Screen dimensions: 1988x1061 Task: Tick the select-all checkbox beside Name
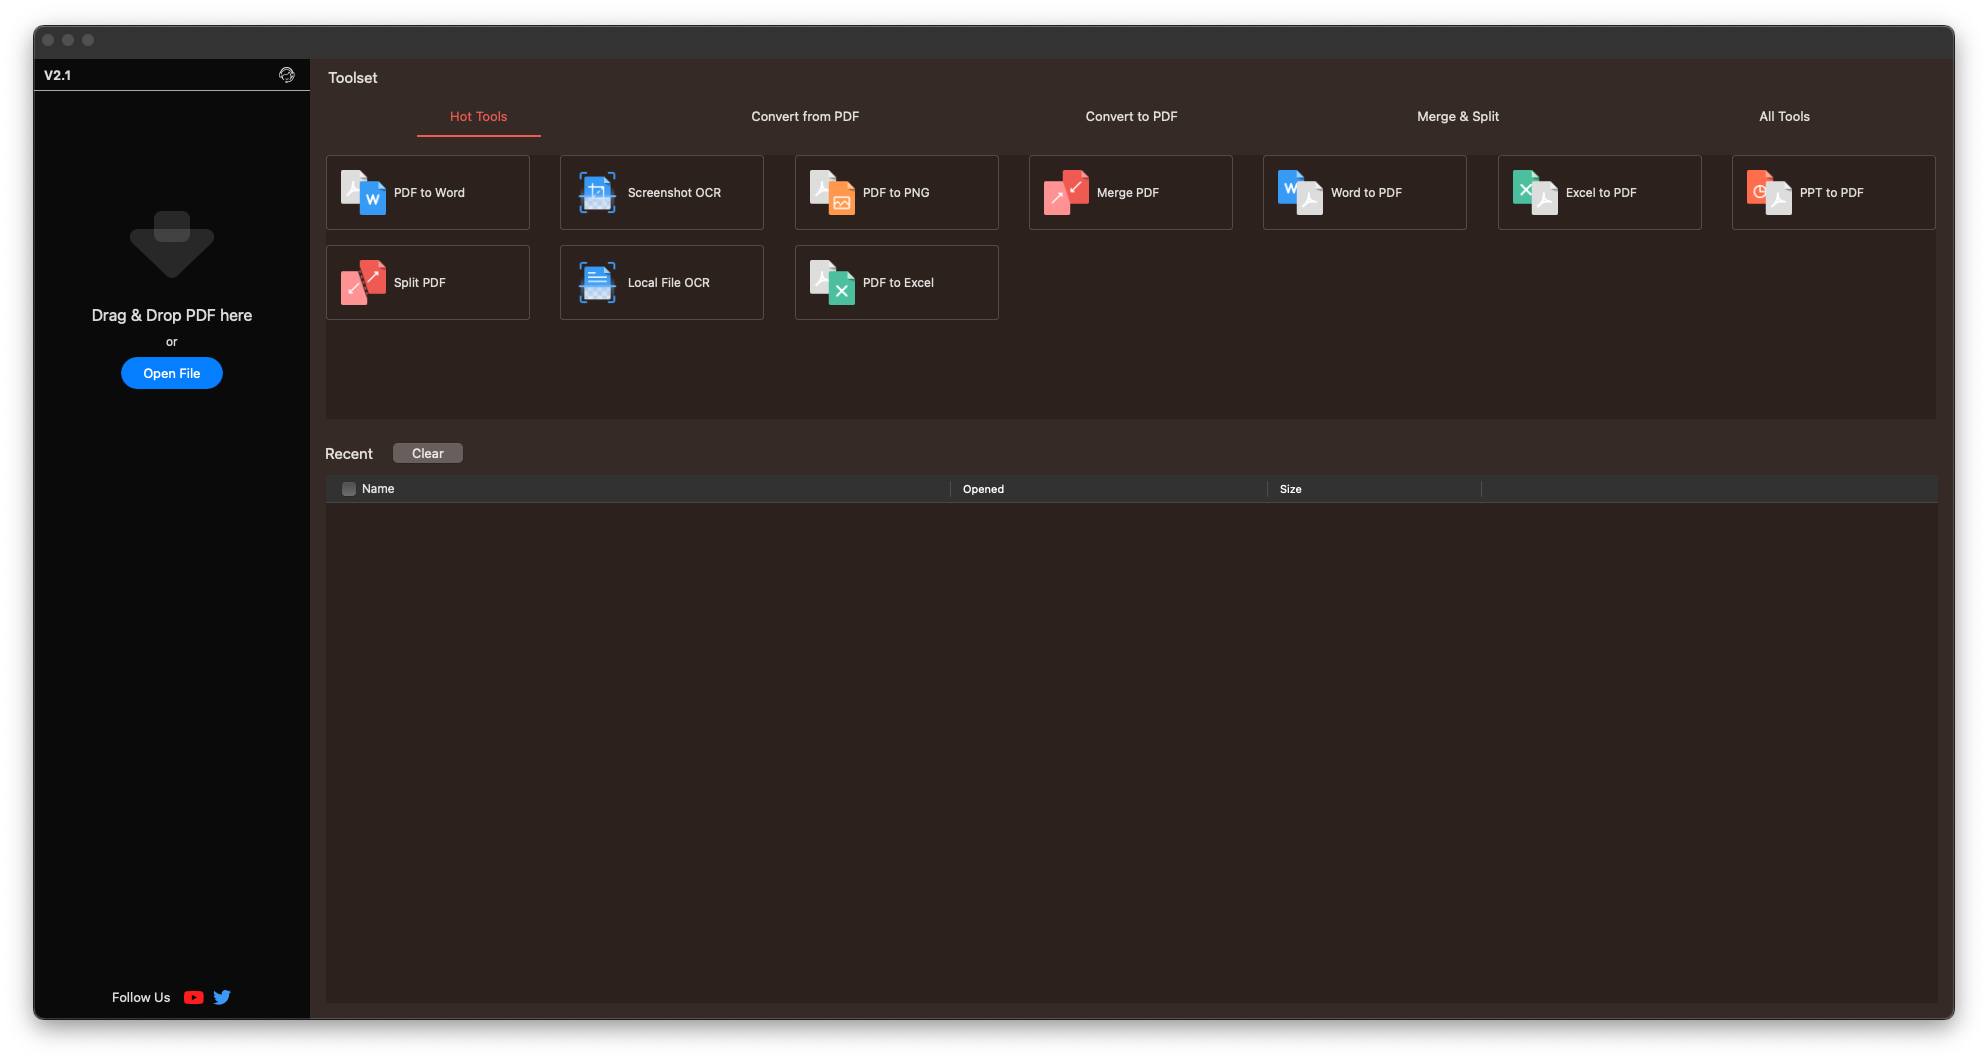349,489
